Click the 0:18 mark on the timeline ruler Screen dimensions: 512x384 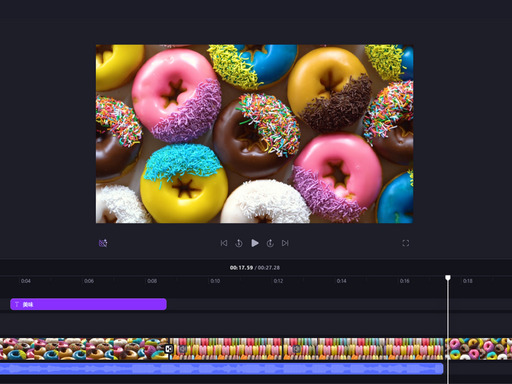tap(468, 281)
